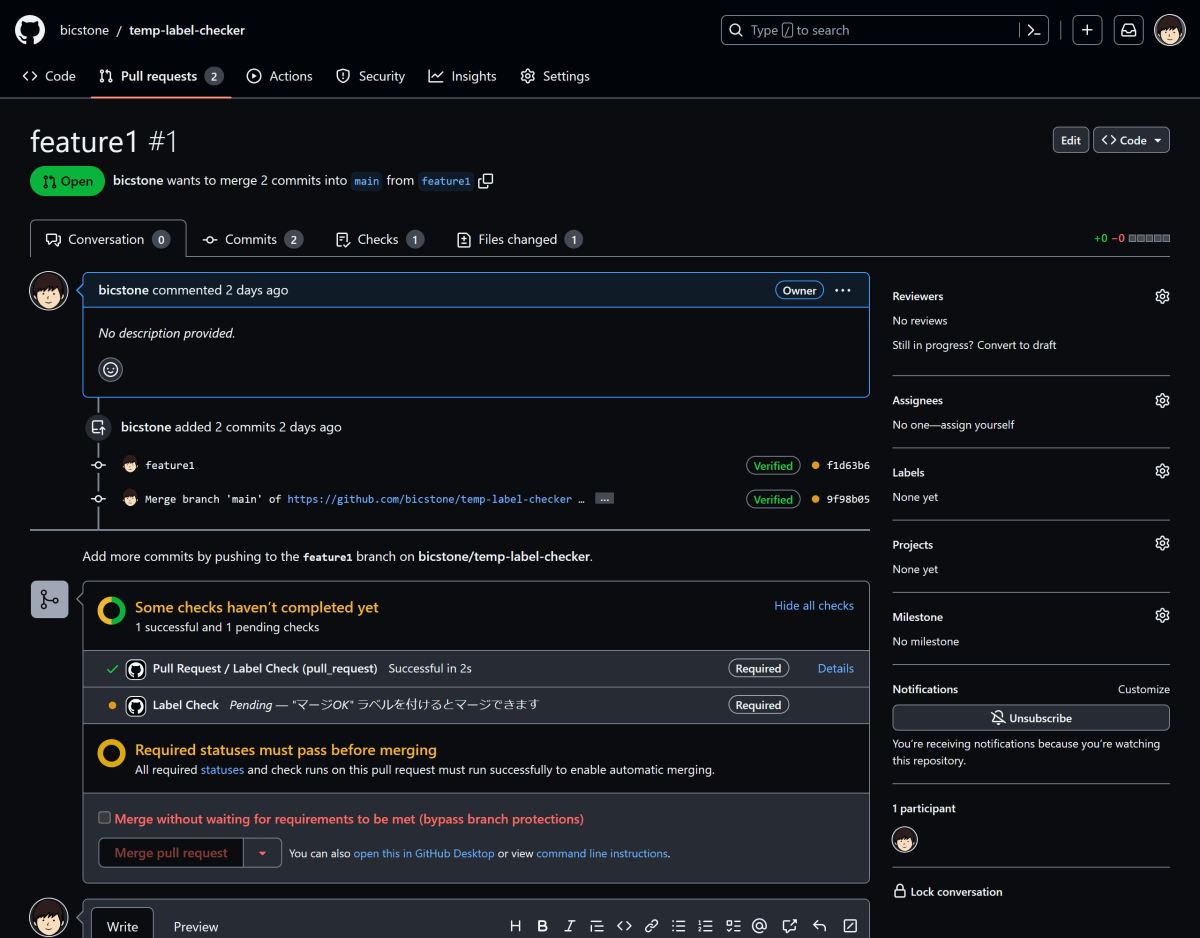
Task: Mention a user with the @ icon
Action: pos(759,926)
